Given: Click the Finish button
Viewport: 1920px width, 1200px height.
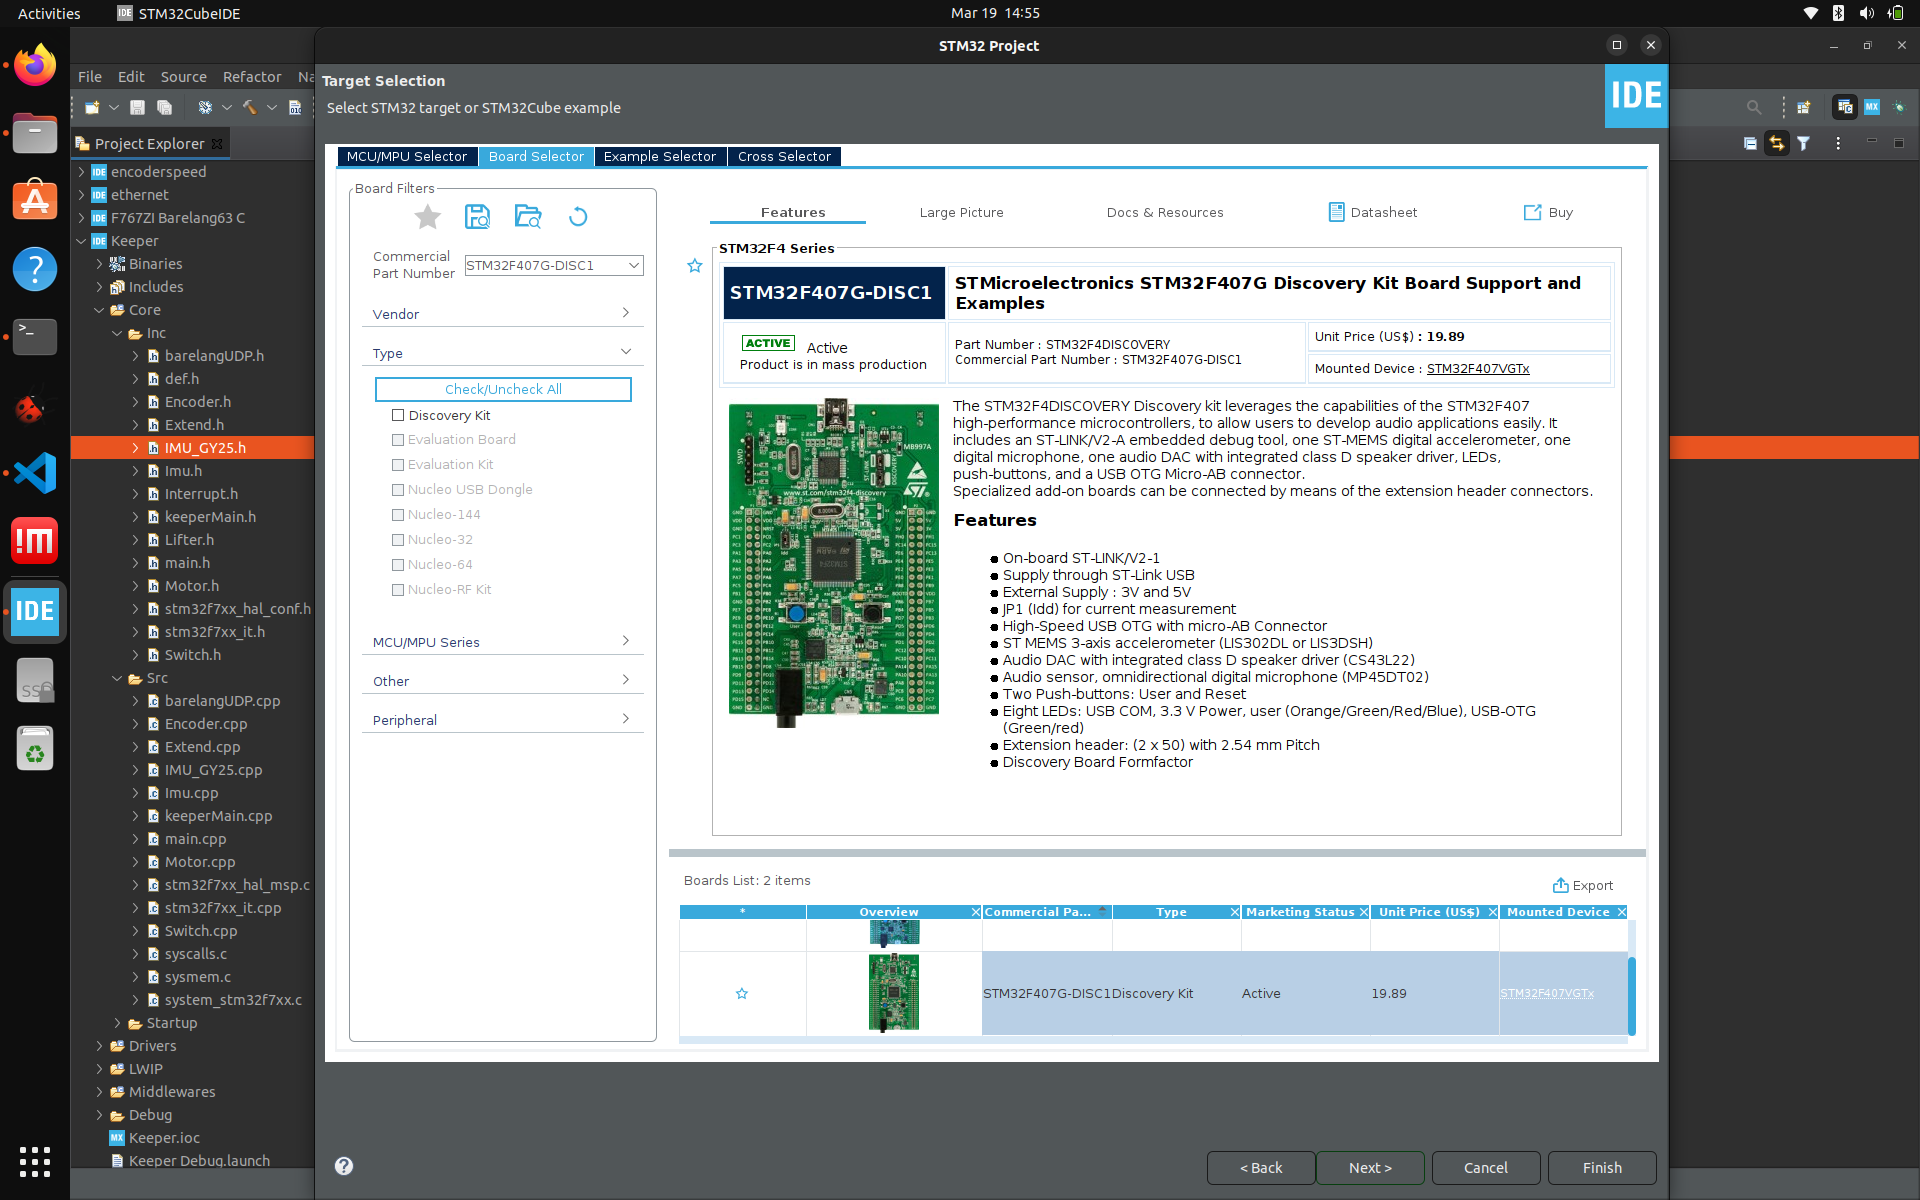Looking at the screenshot, I should pyautogui.click(x=1602, y=1167).
